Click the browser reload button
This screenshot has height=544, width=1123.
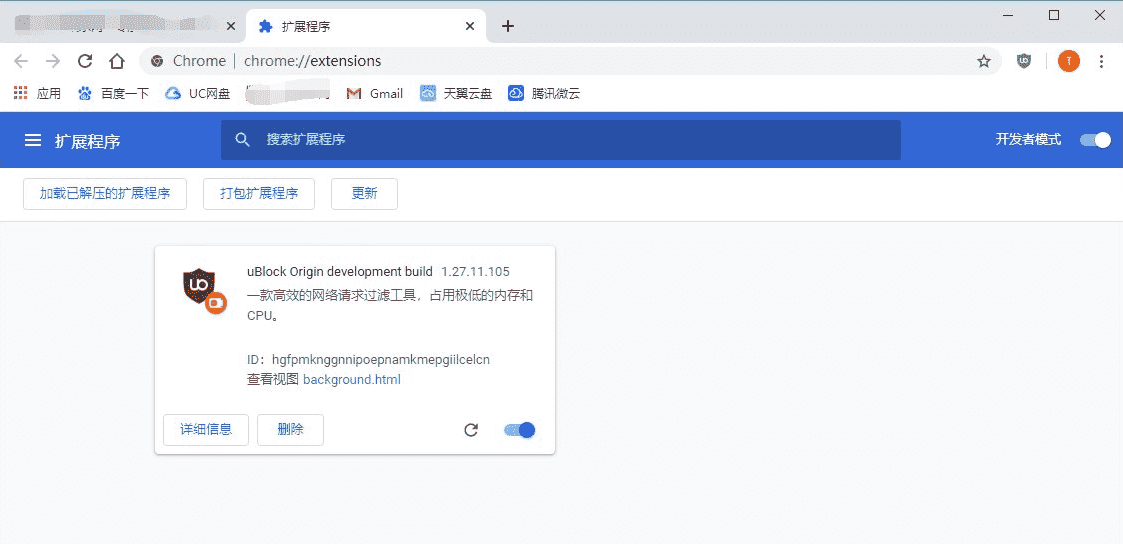pos(85,61)
